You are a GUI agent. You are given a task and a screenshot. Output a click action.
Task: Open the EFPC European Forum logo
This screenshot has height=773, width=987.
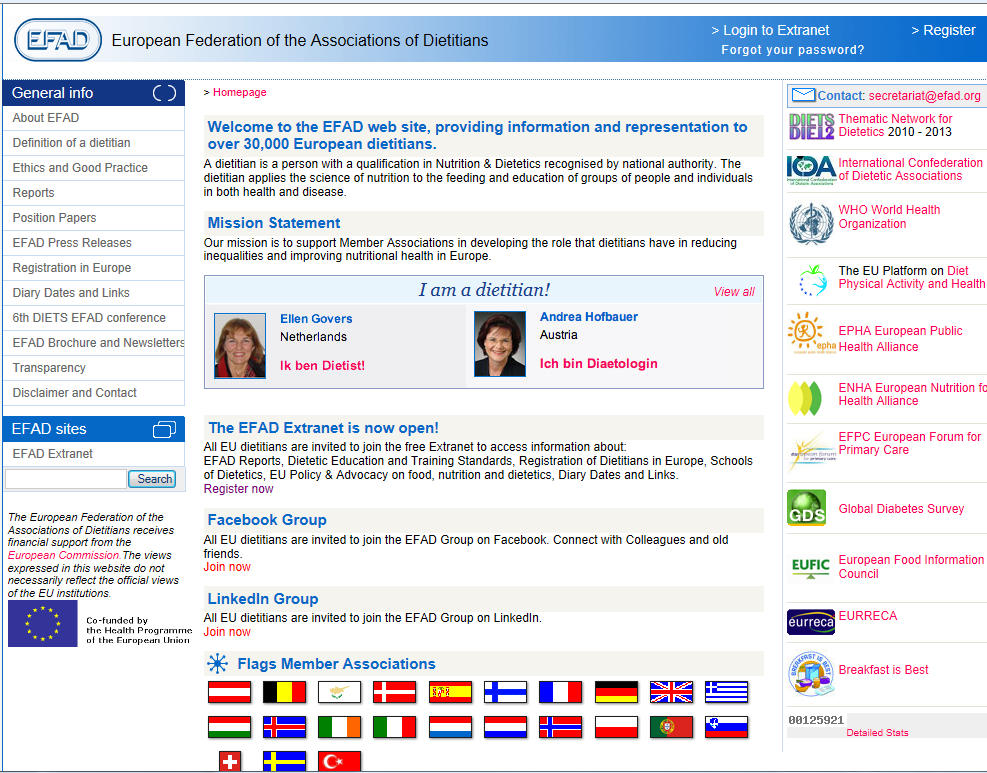point(811,451)
